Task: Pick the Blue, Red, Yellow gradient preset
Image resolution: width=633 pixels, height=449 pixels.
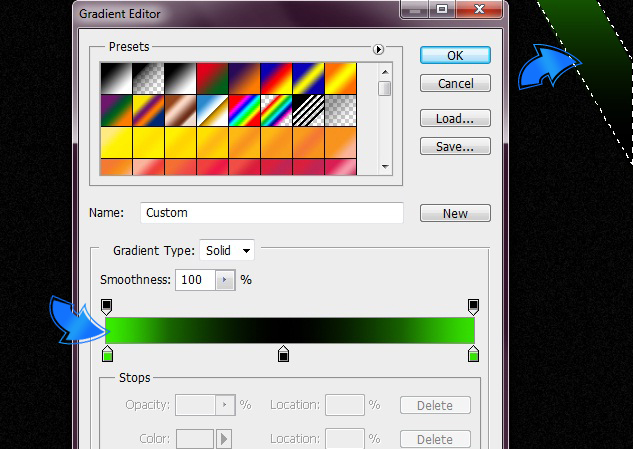Action: 276,78
